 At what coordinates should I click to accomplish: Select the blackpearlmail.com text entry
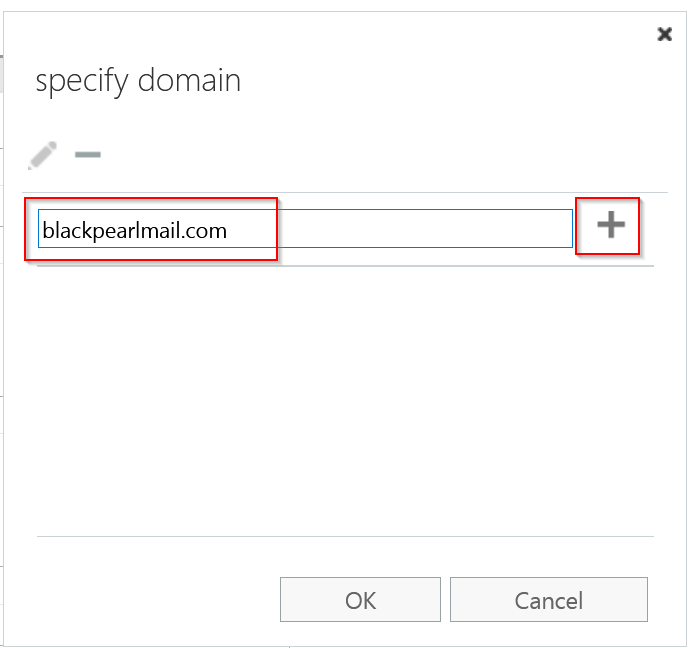point(135,231)
